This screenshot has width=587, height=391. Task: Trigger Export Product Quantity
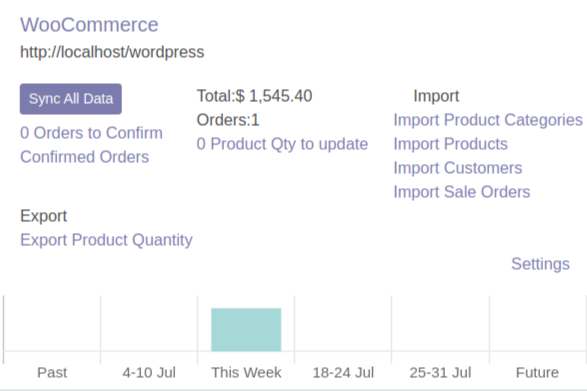[106, 240]
